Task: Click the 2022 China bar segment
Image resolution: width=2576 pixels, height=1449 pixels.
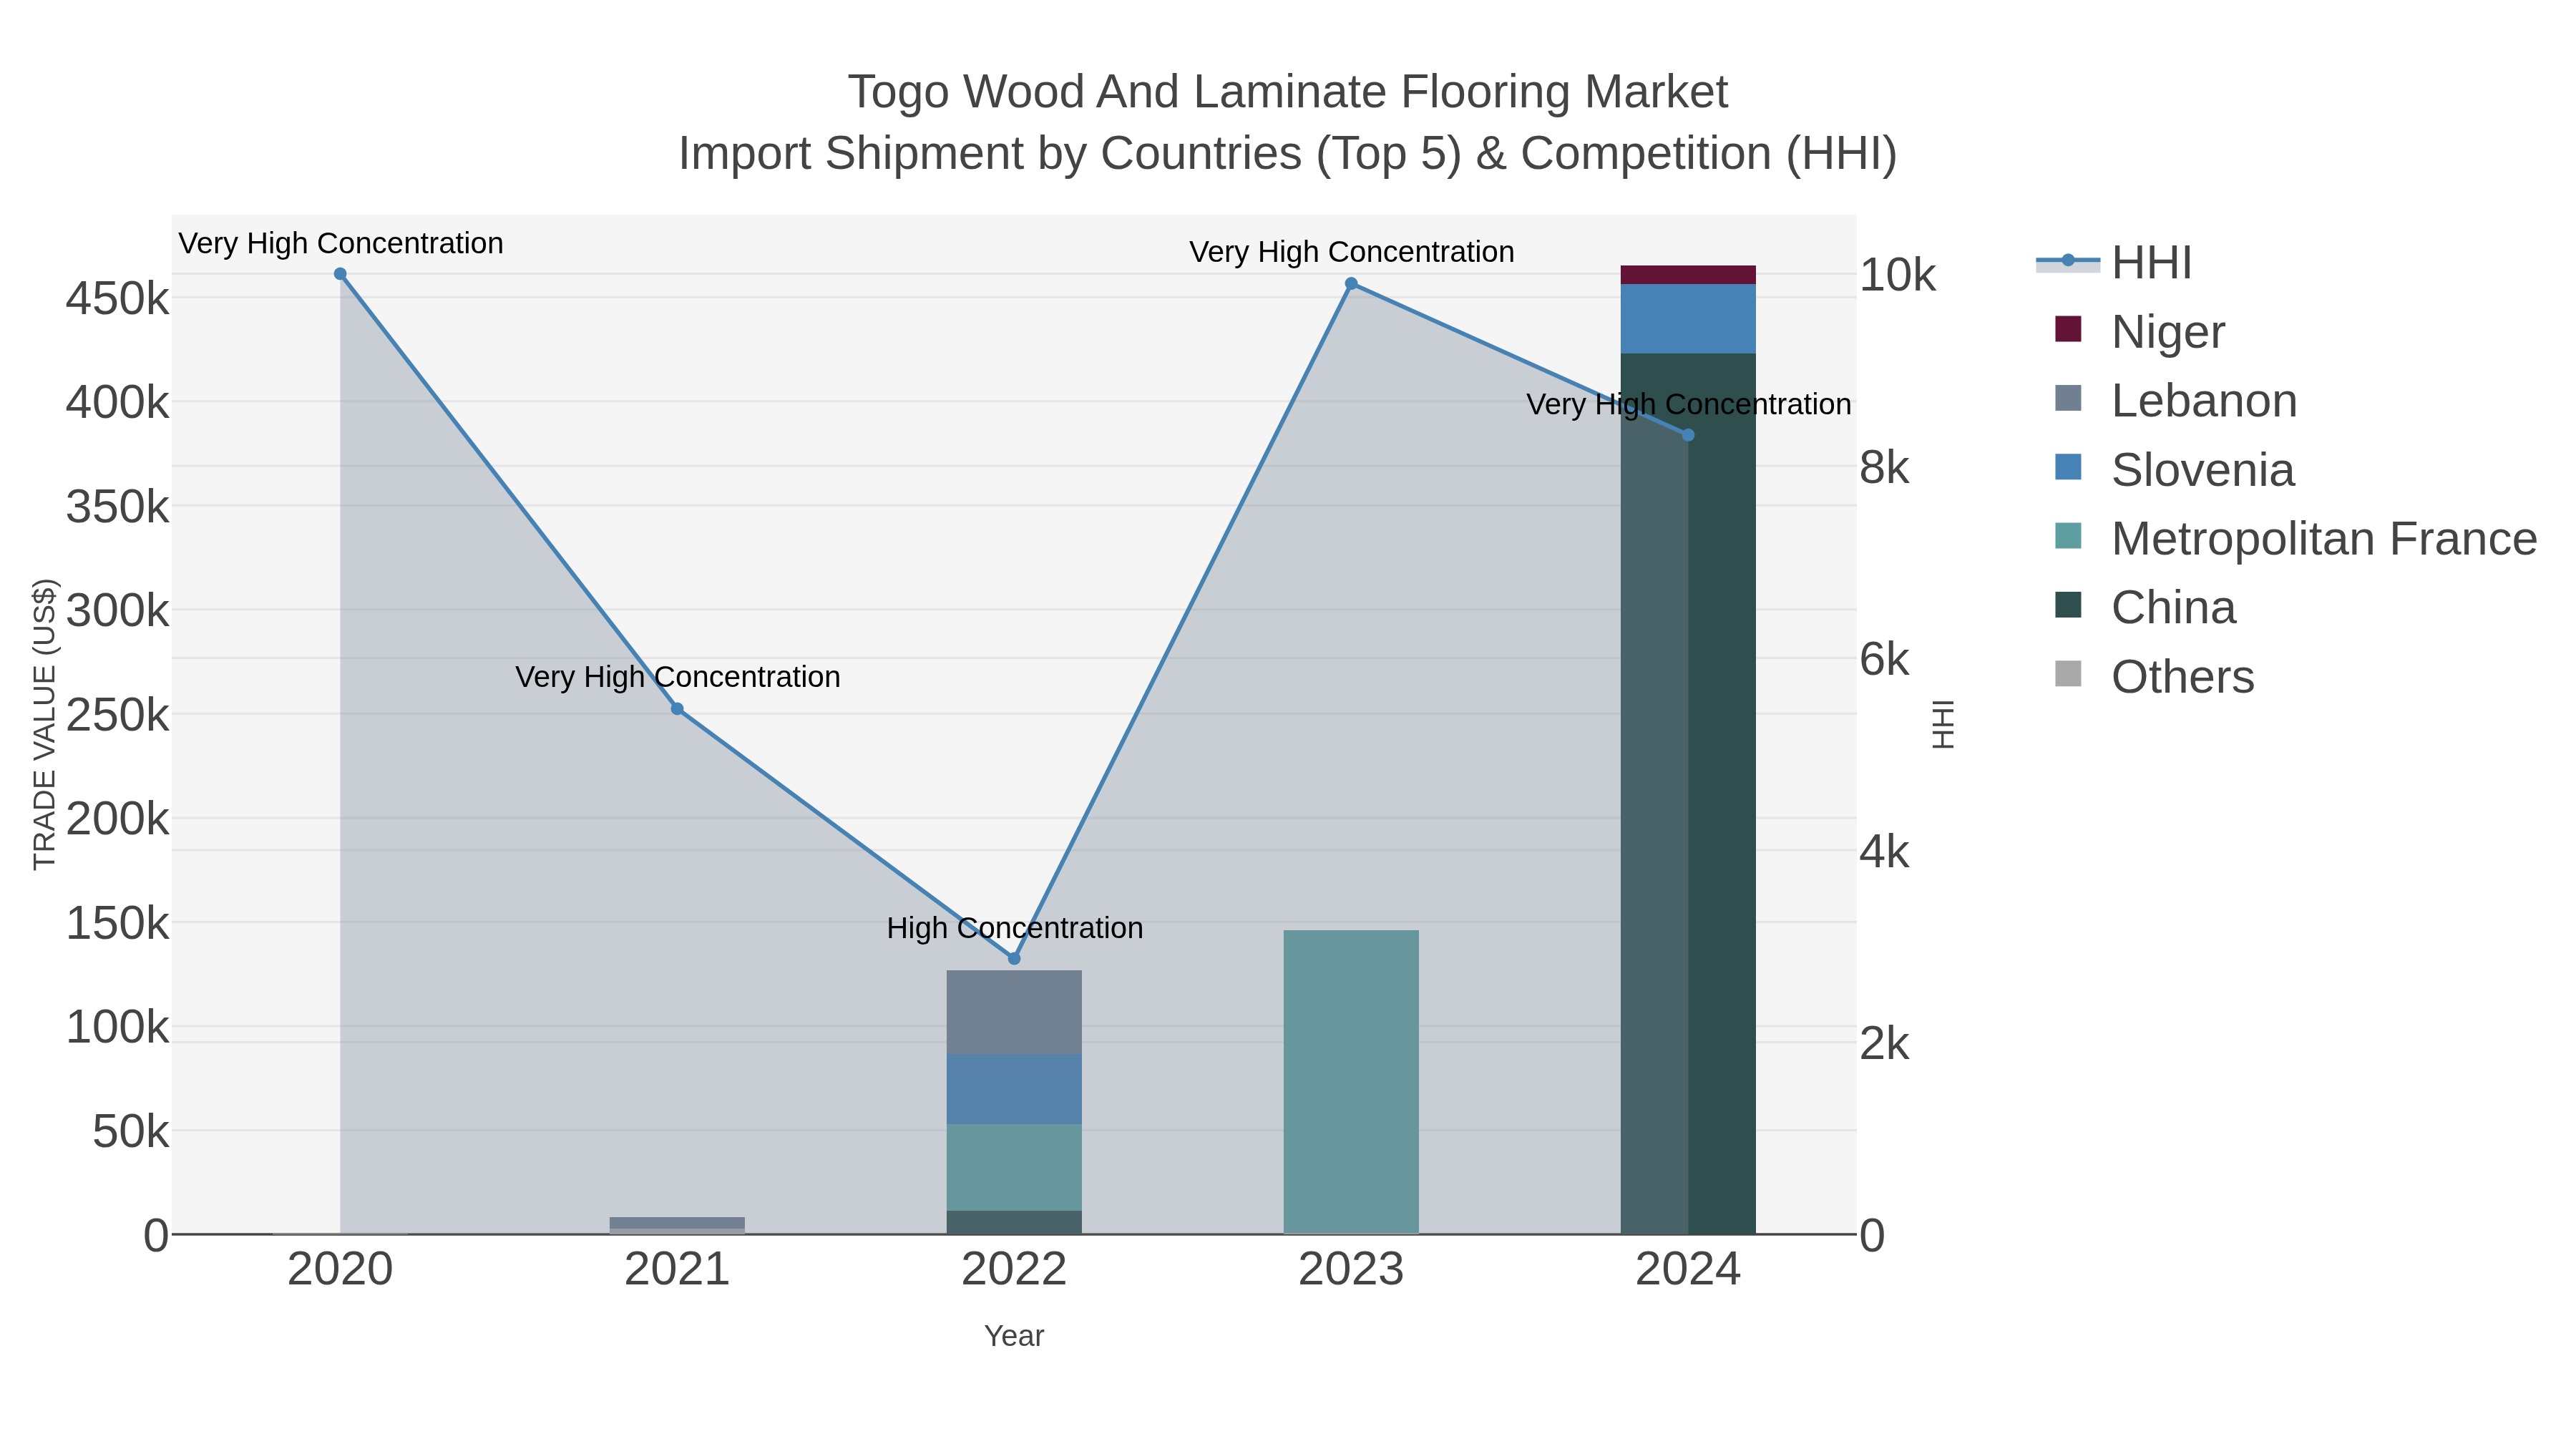Action: click(1014, 1222)
